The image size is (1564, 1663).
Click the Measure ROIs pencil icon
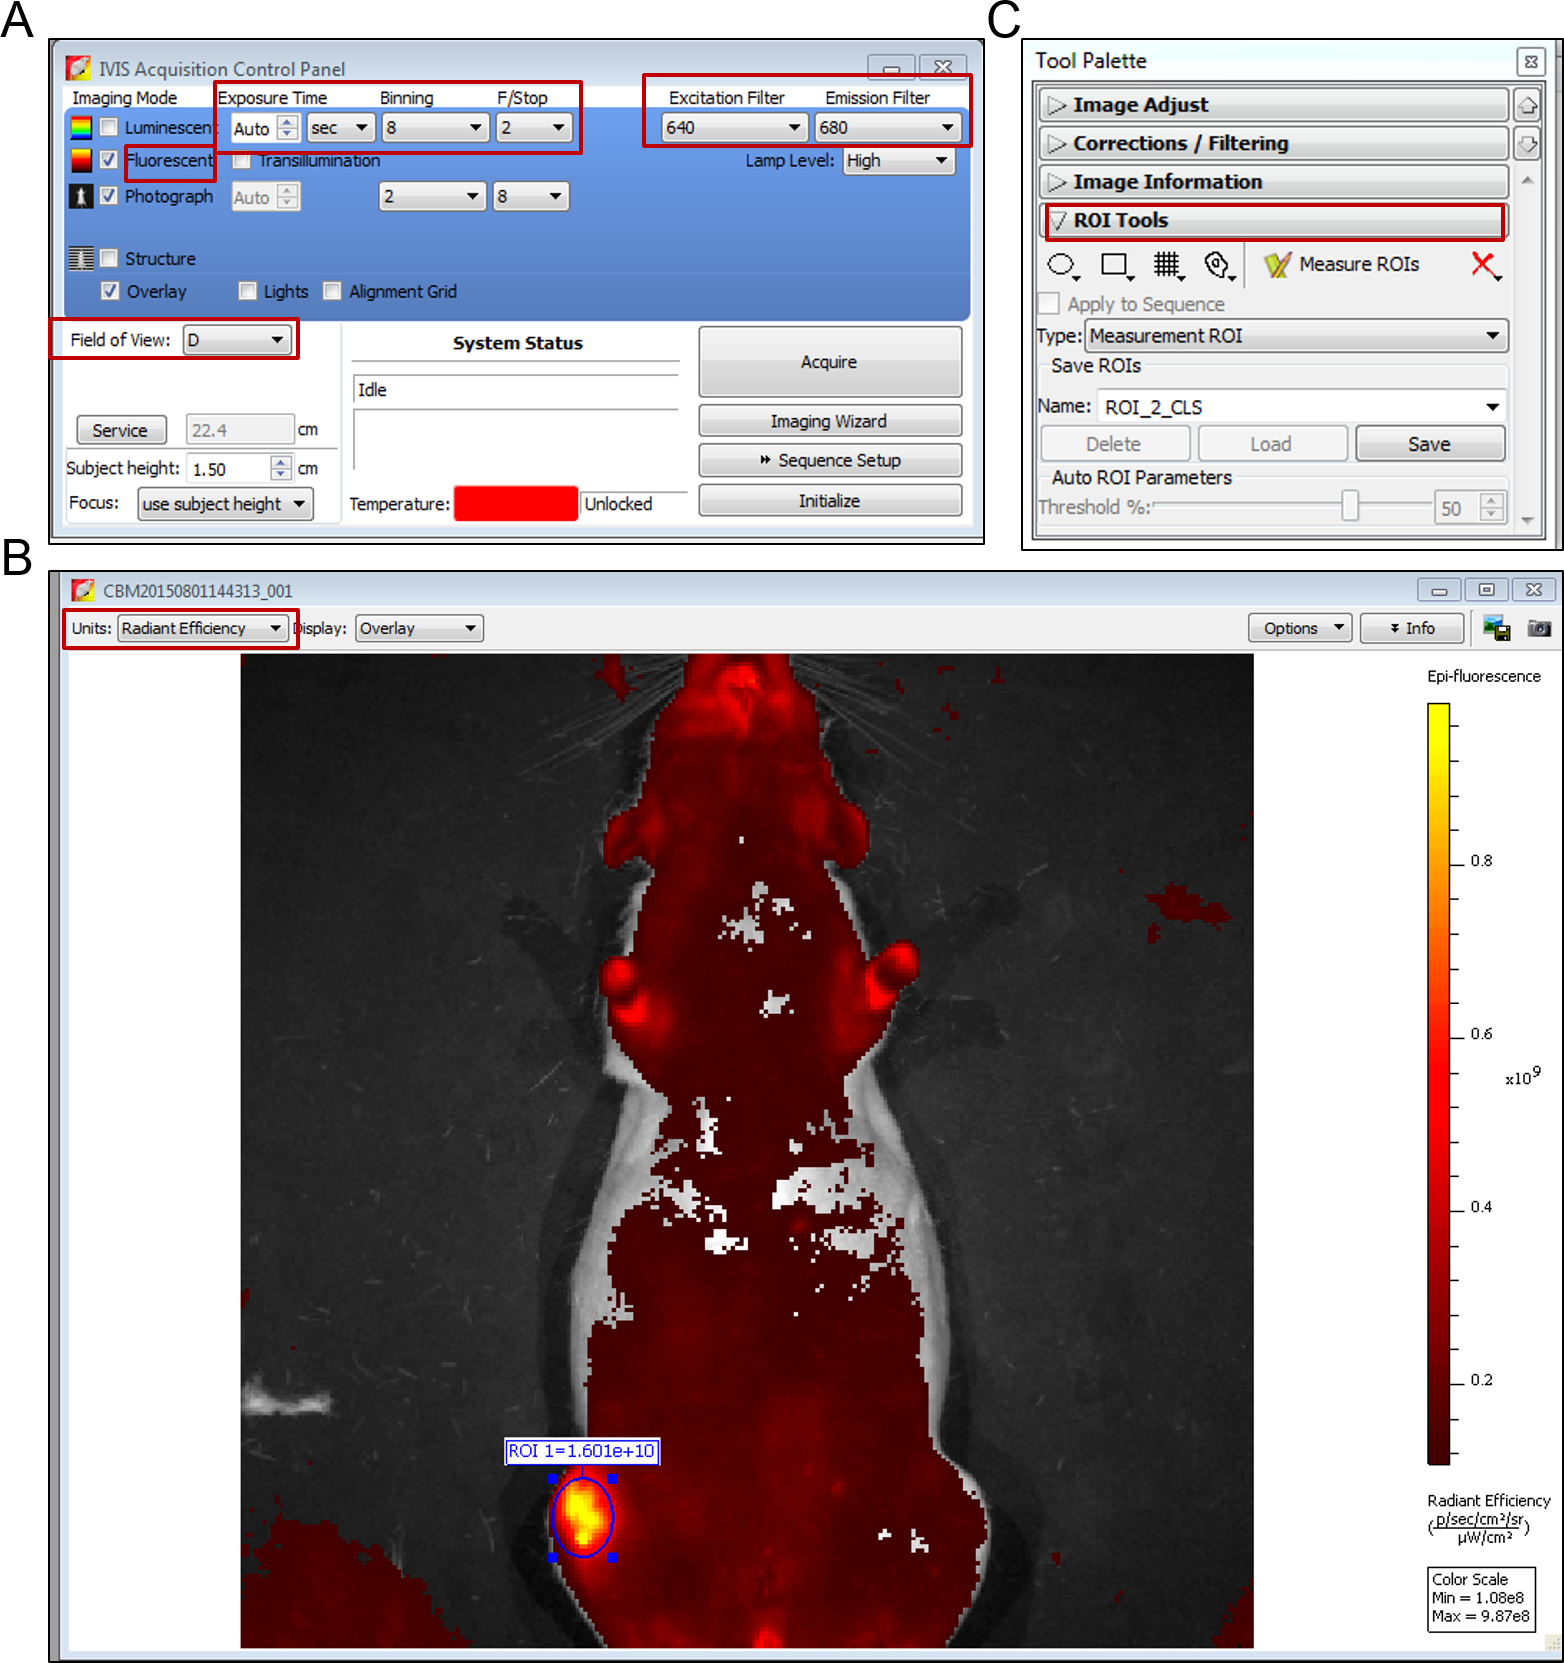[x=1277, y=265]
